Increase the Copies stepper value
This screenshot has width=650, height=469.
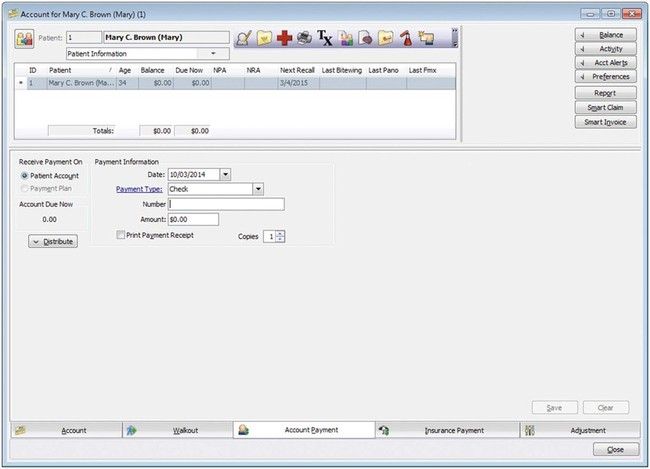(280, 234)
